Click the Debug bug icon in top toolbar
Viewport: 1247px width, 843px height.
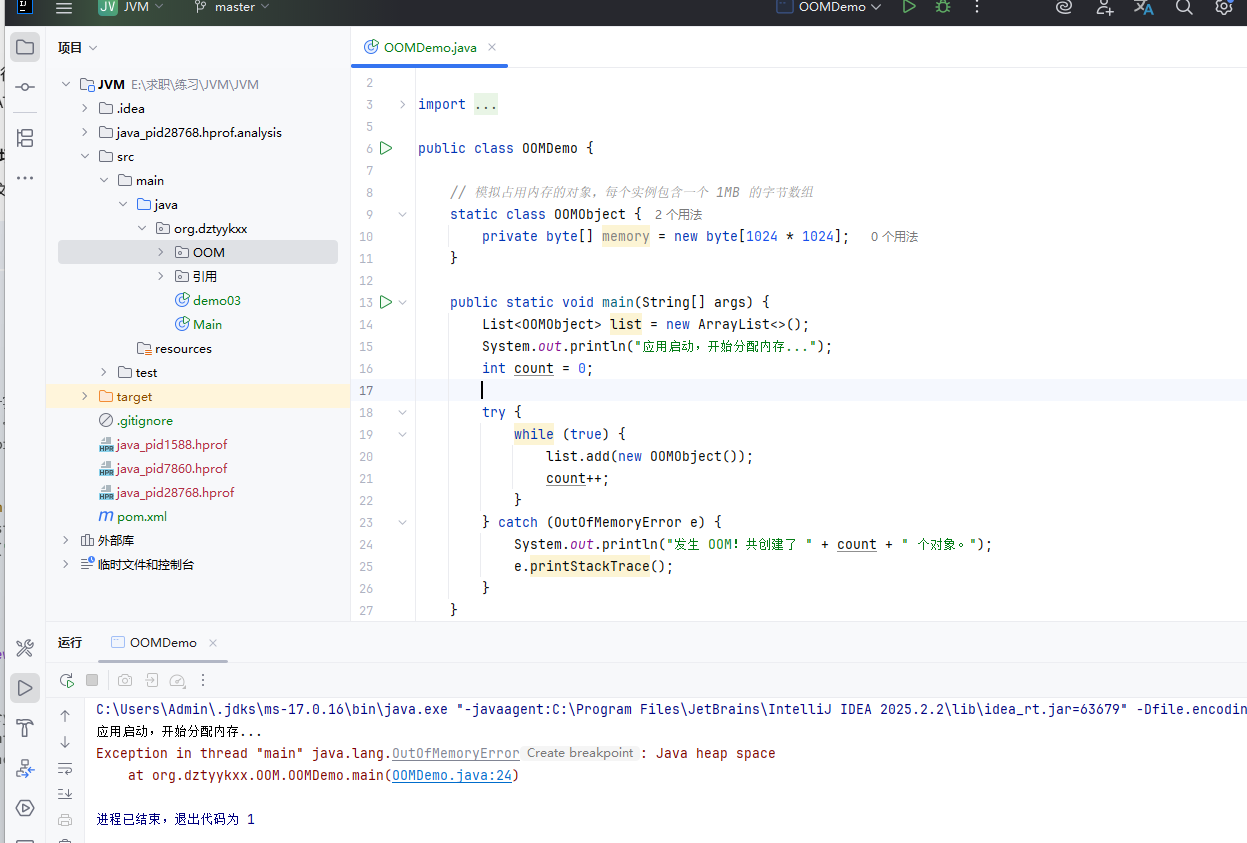tap(941, 7)
